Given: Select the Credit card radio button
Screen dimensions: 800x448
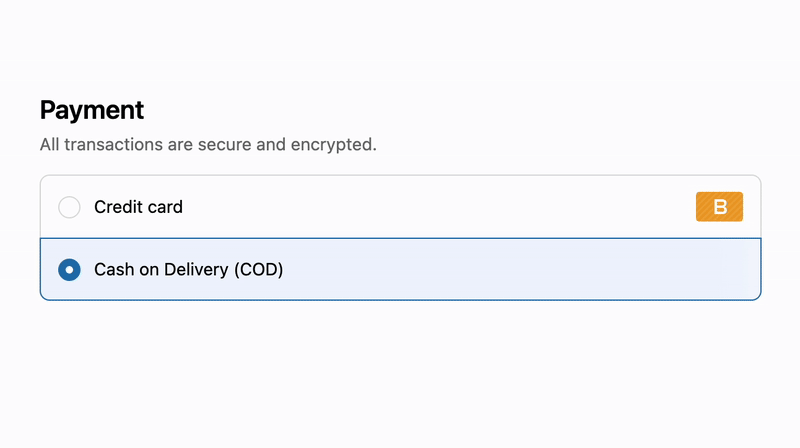Looking at the screenshot, I should pos(69,208).
